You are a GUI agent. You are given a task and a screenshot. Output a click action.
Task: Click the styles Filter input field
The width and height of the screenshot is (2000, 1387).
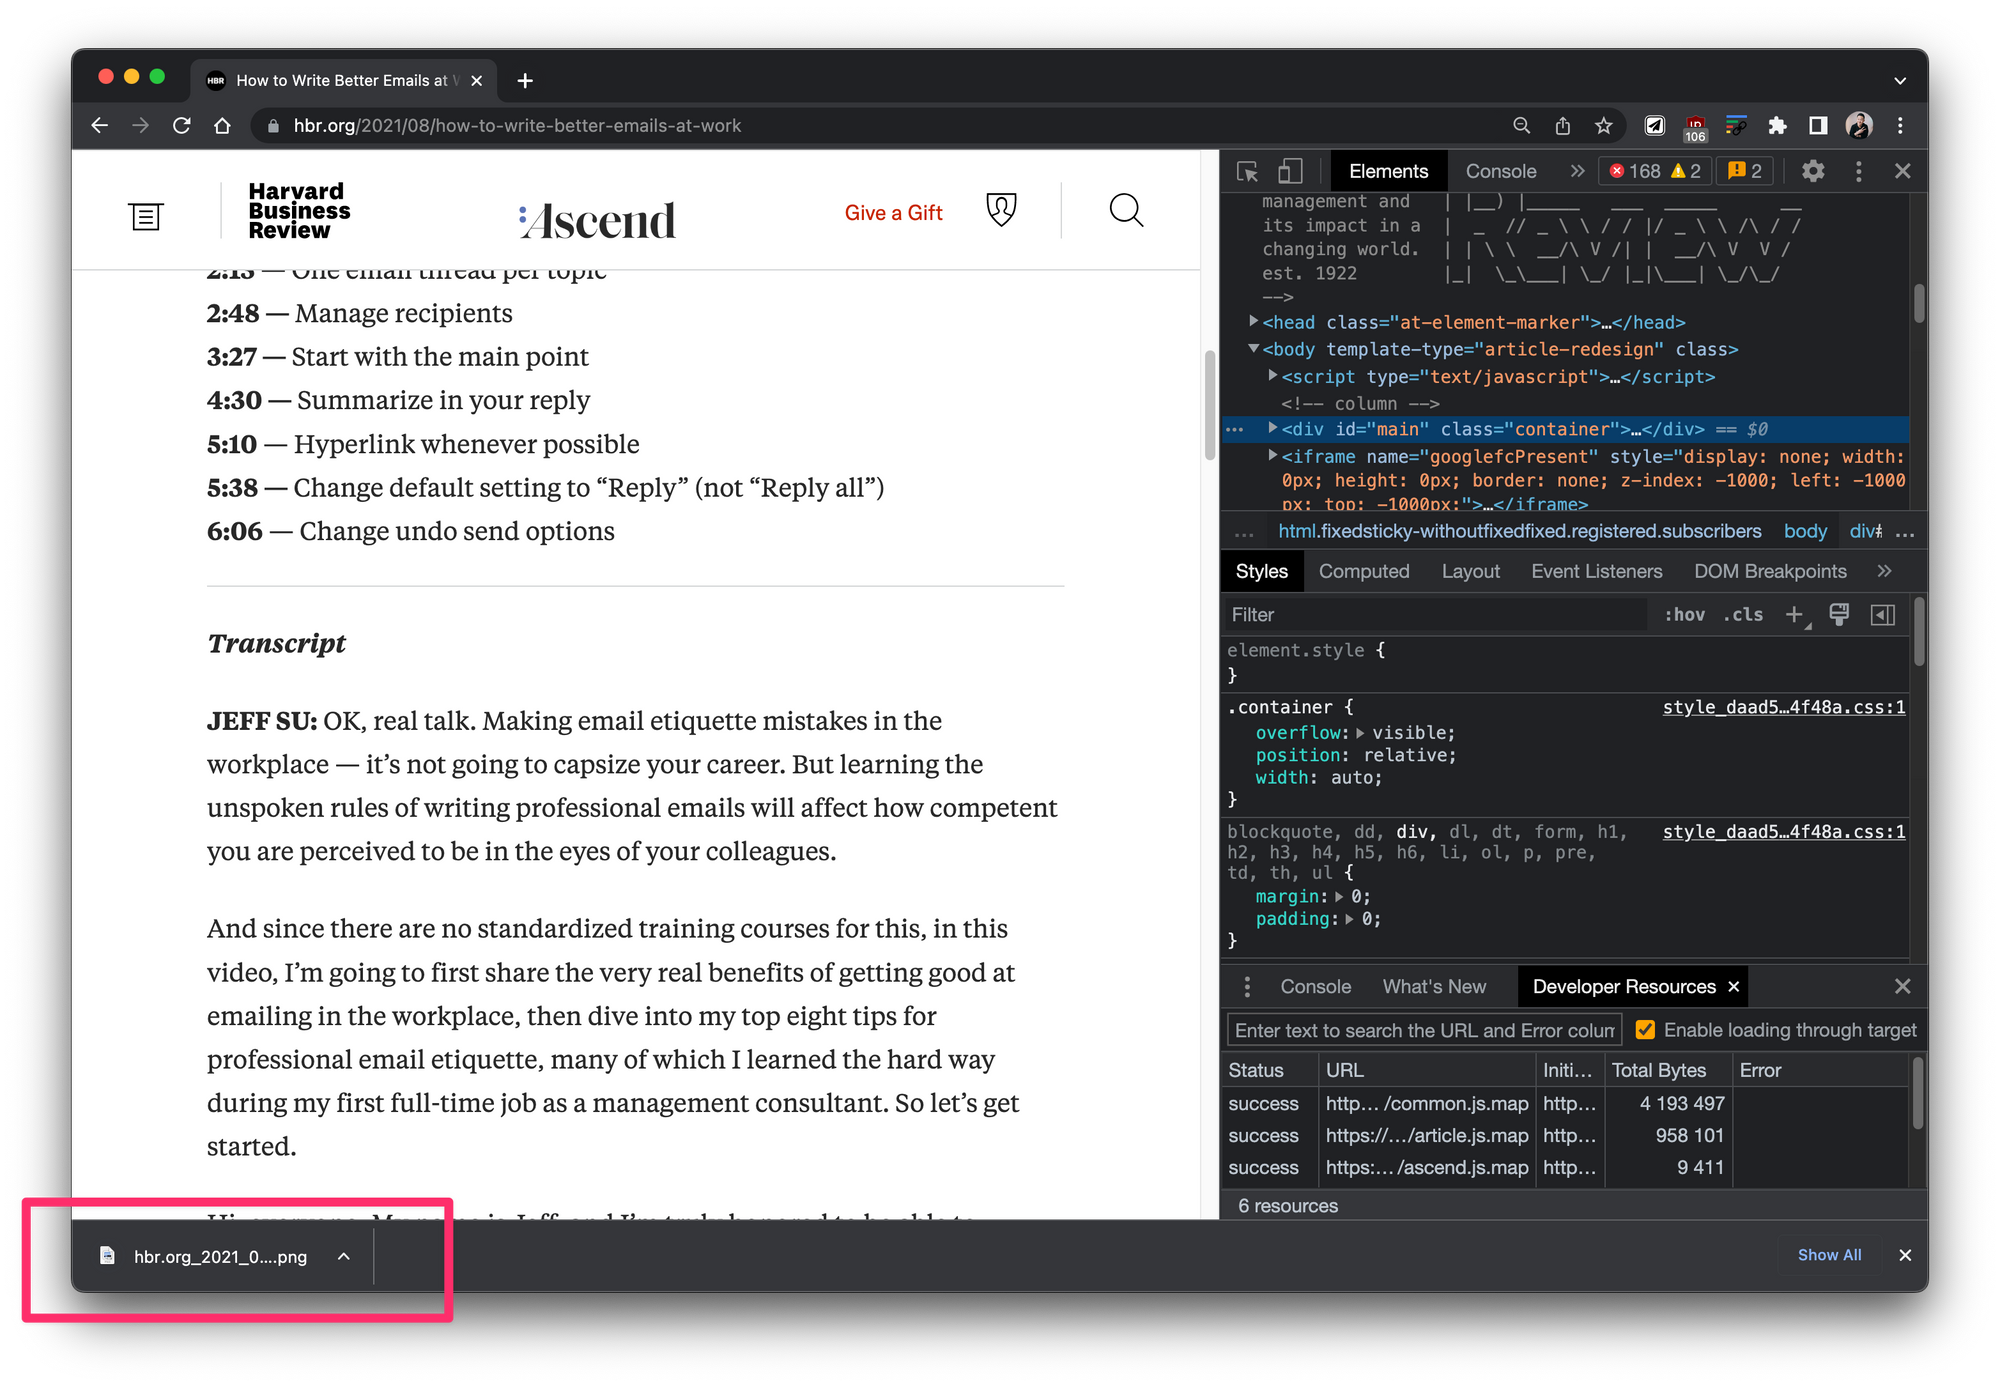pyautogui.click(x=1435, y=615)
